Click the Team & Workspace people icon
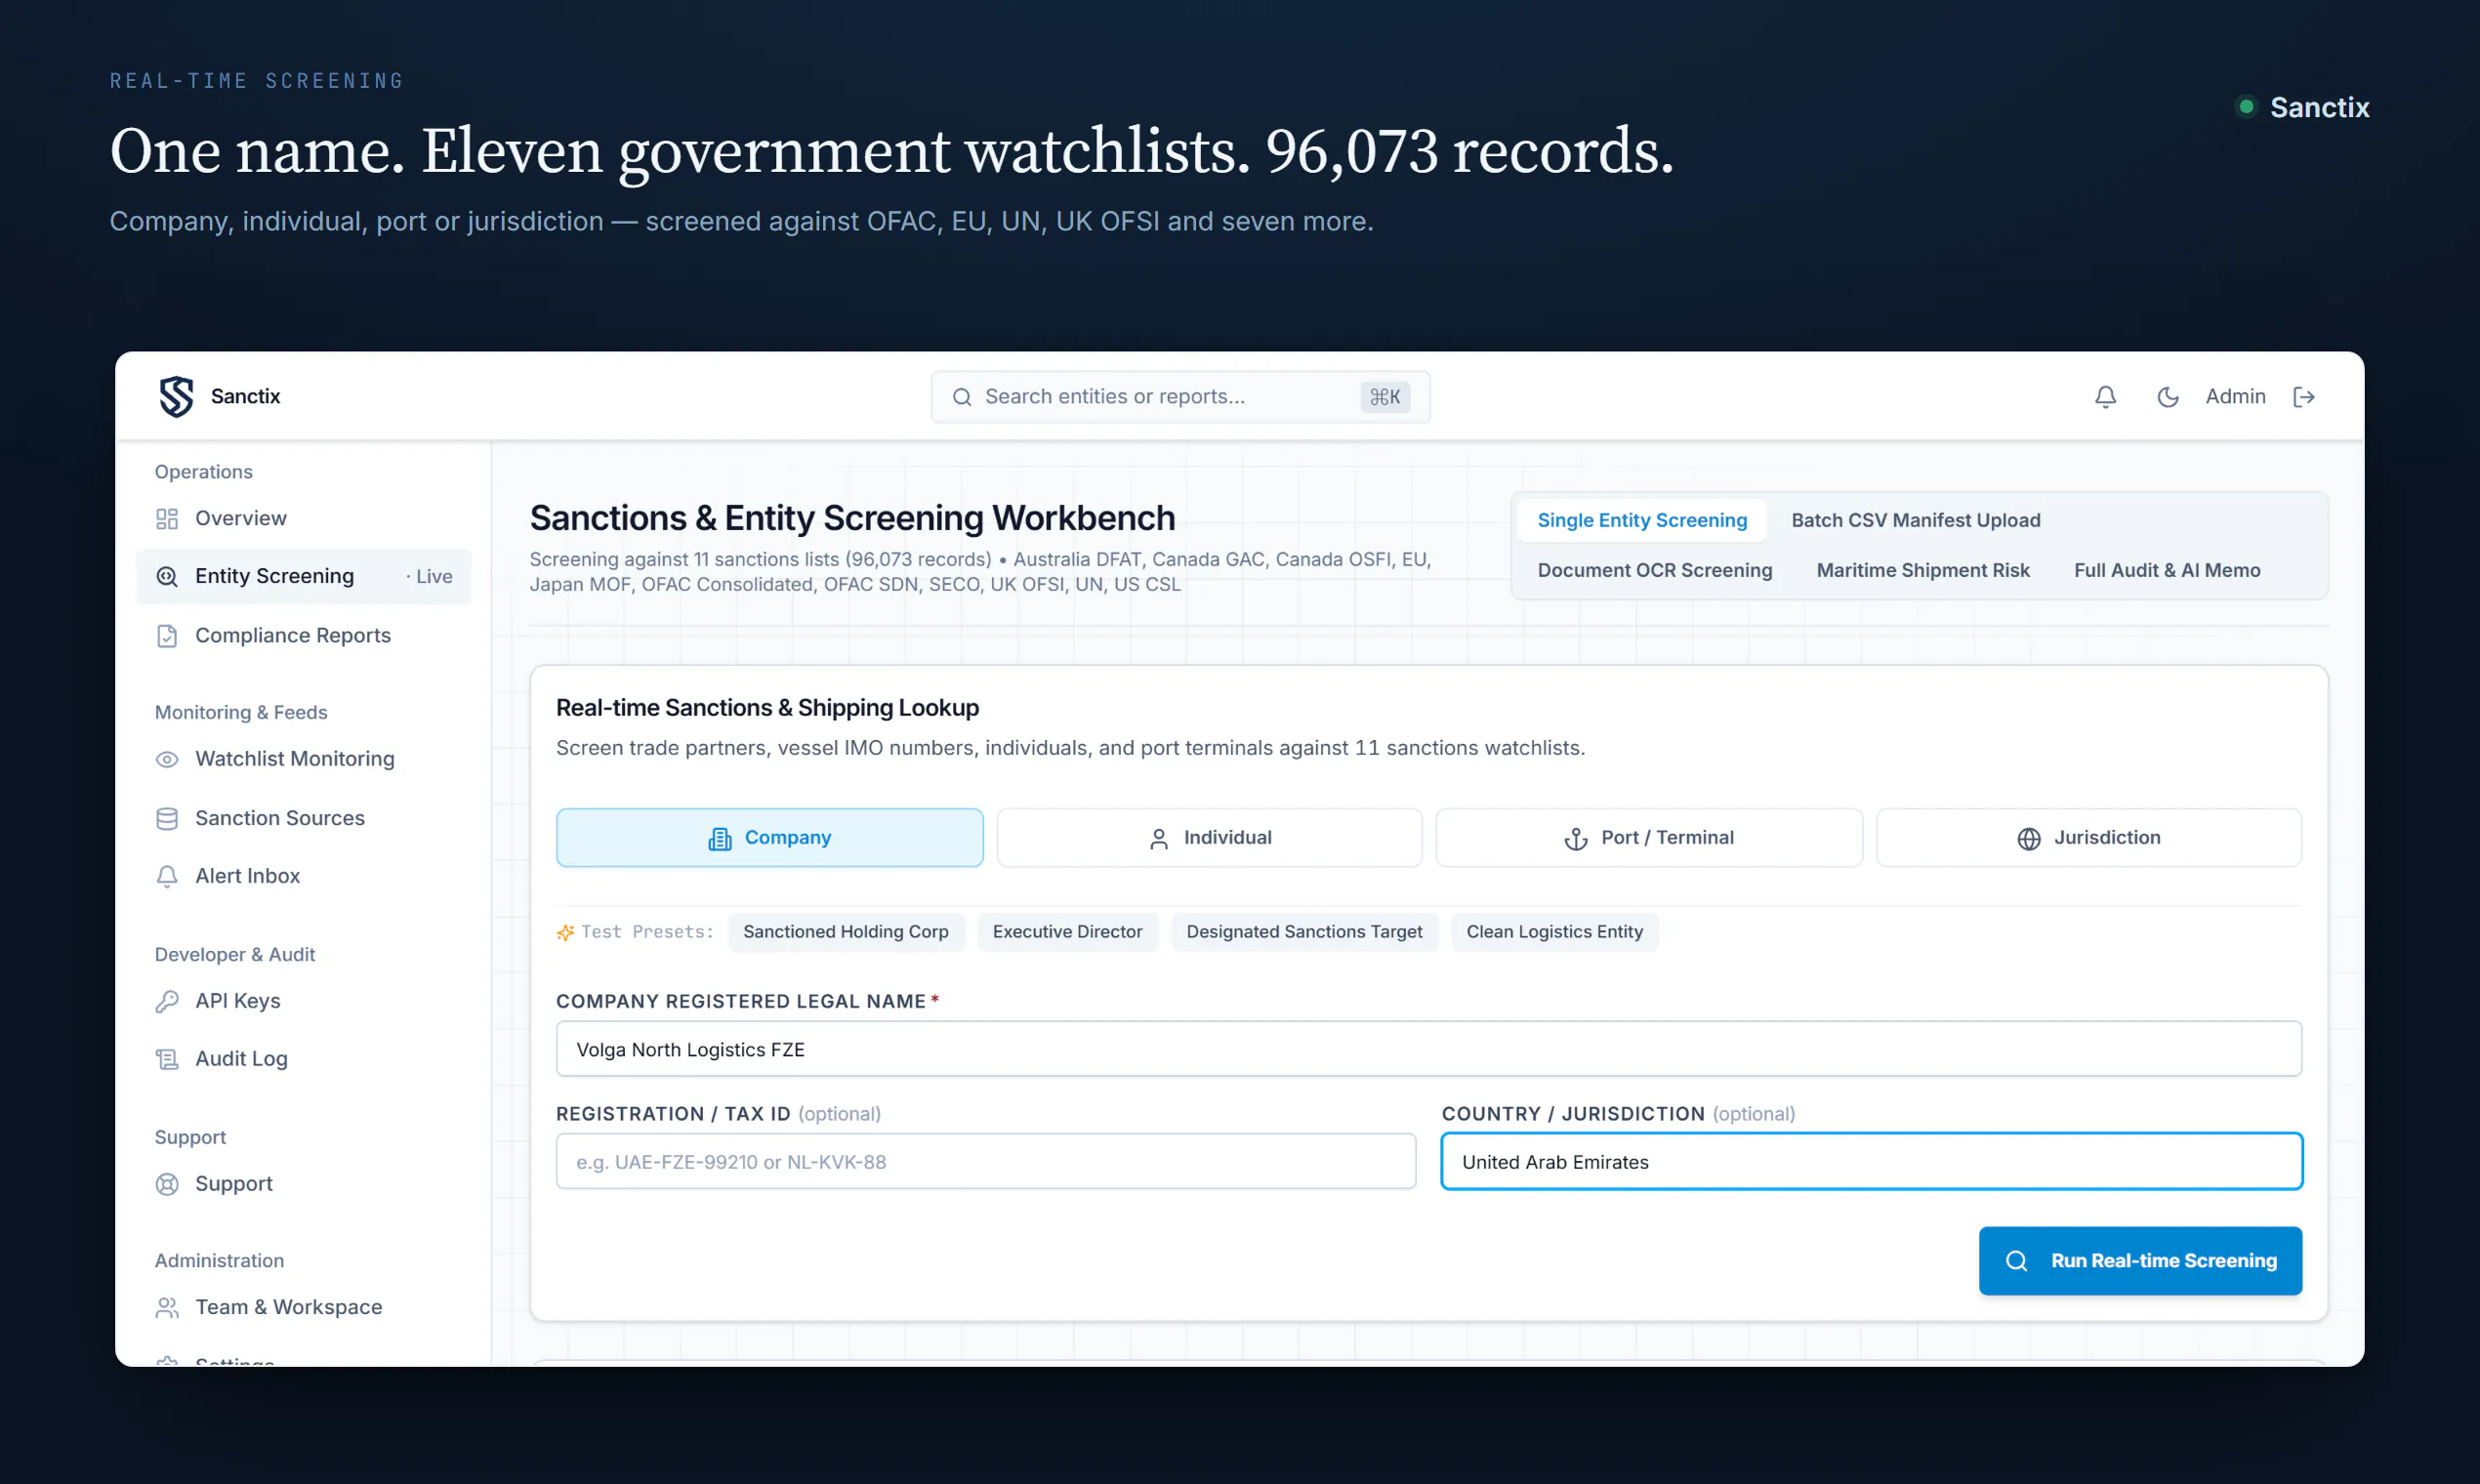Image resolution: width=2480 pixels, height=1484 pixels. [x=167, y=1307]
